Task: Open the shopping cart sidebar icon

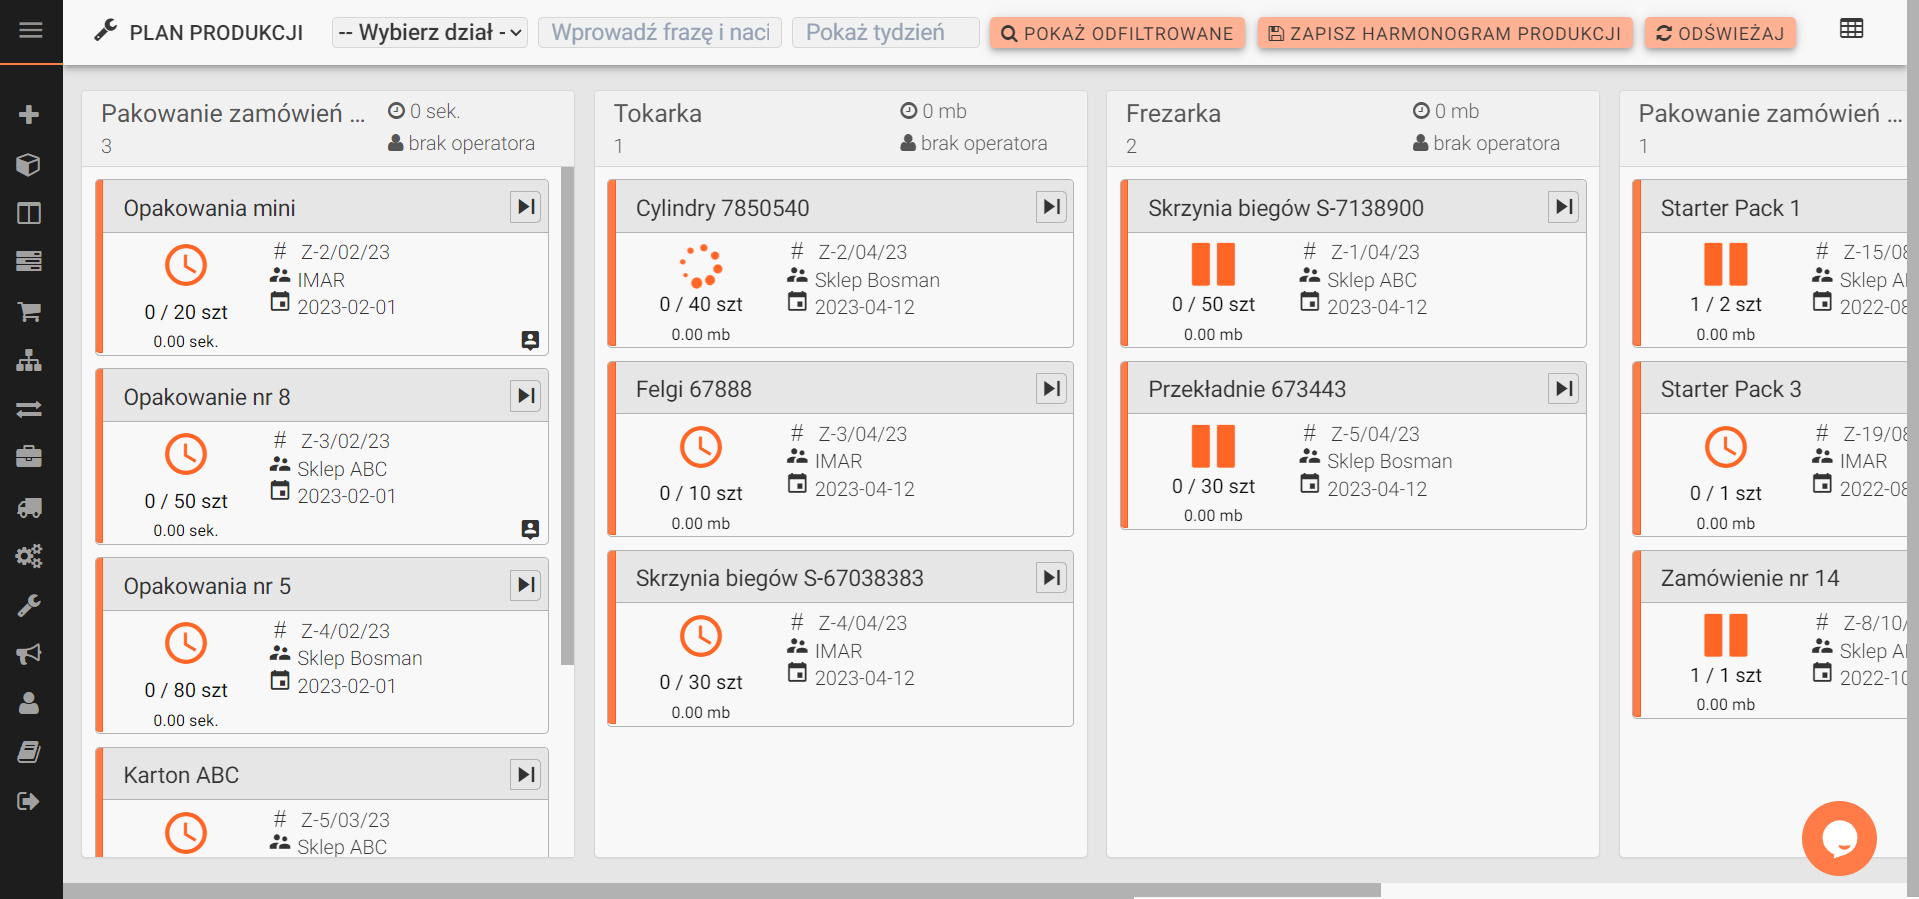Action: pos(29,312)
